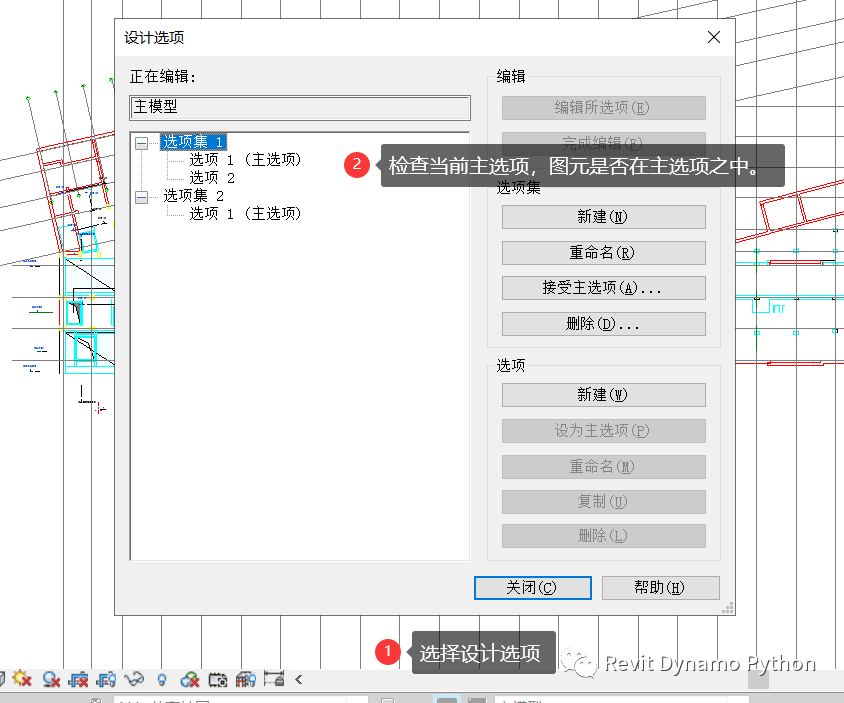The width and height of the screenshot is (844, 703).
Task: Toggle Shadows off icon in view bar
Action: [x=51, y=680]
